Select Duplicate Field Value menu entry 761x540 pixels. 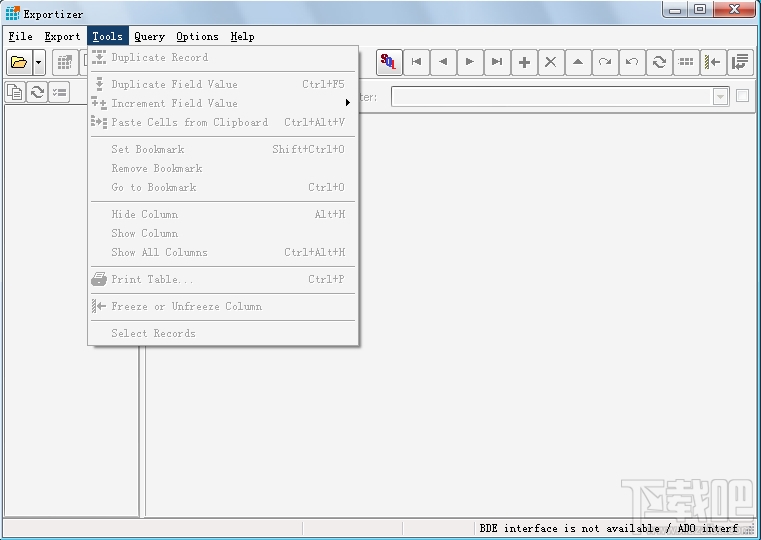(223, 84)
